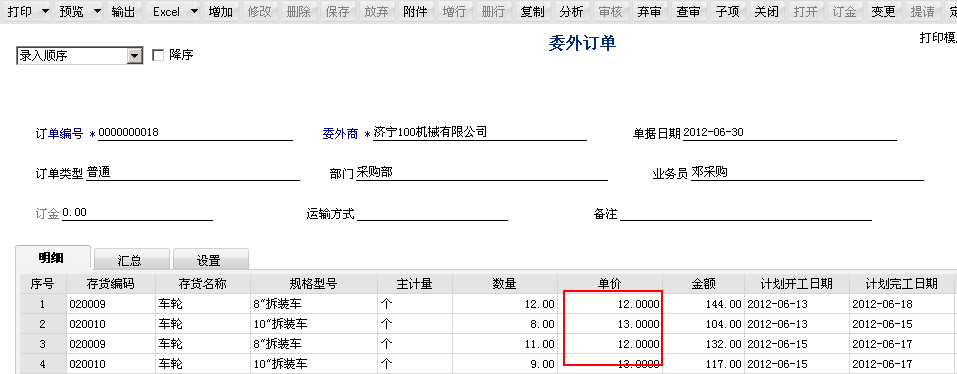Click 存货编码 020010 in row 2

(110, 324)
